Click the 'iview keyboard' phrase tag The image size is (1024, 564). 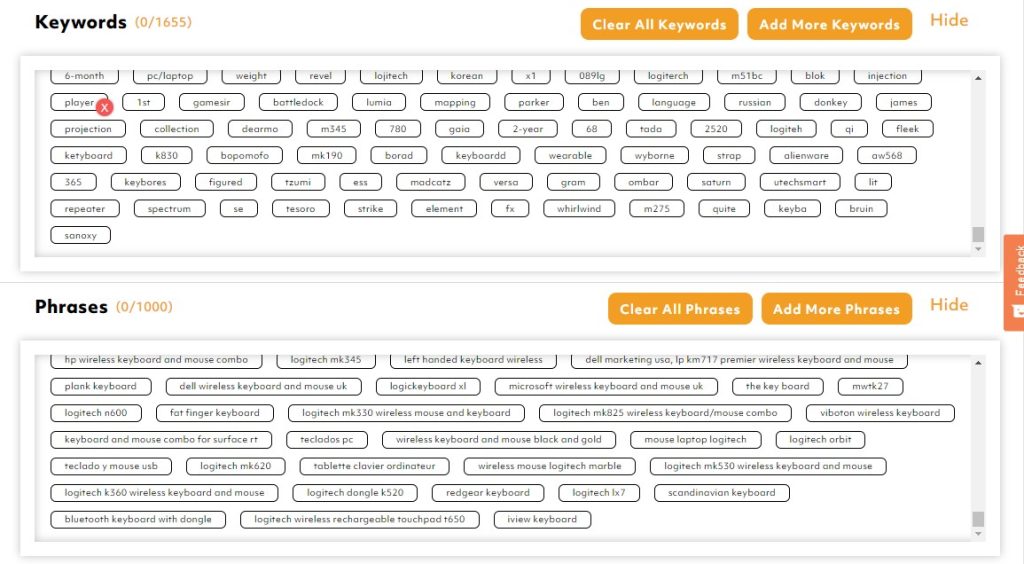click(541, 519)
